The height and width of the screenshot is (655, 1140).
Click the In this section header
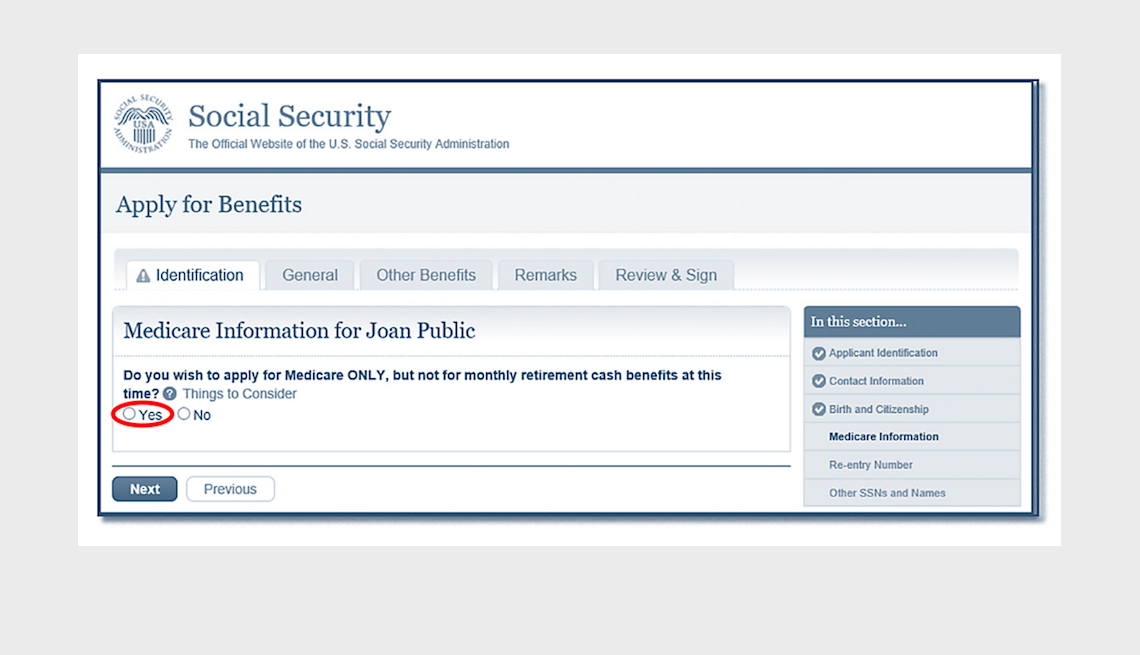858,321
